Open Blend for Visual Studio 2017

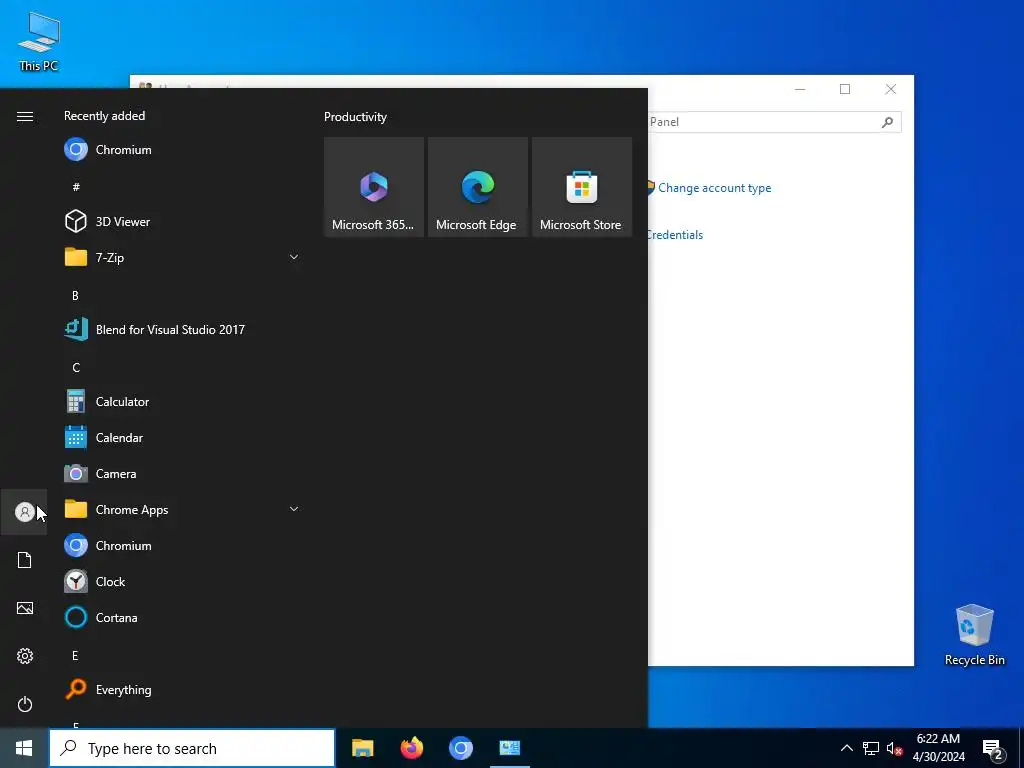click(x=182, y=330)
